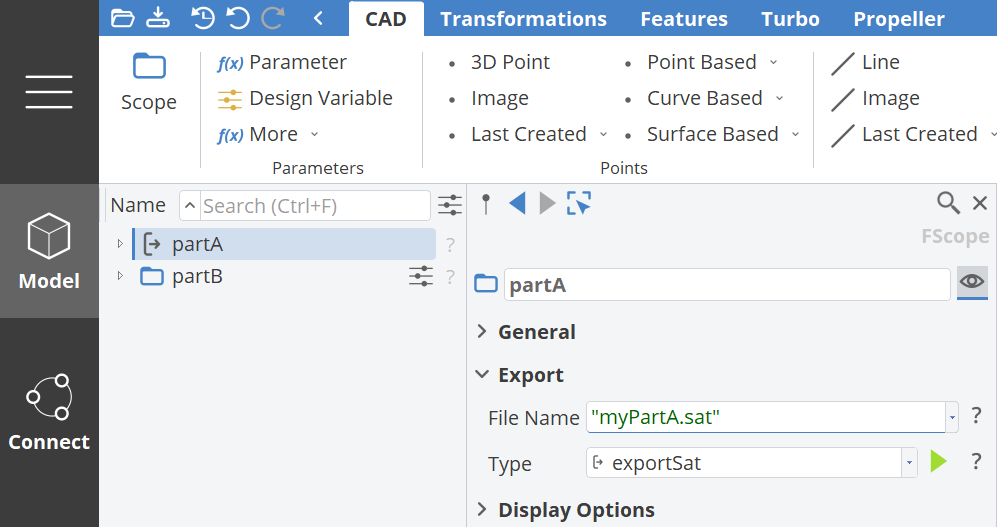Open the CAD ribbon tab

point(386,19)
